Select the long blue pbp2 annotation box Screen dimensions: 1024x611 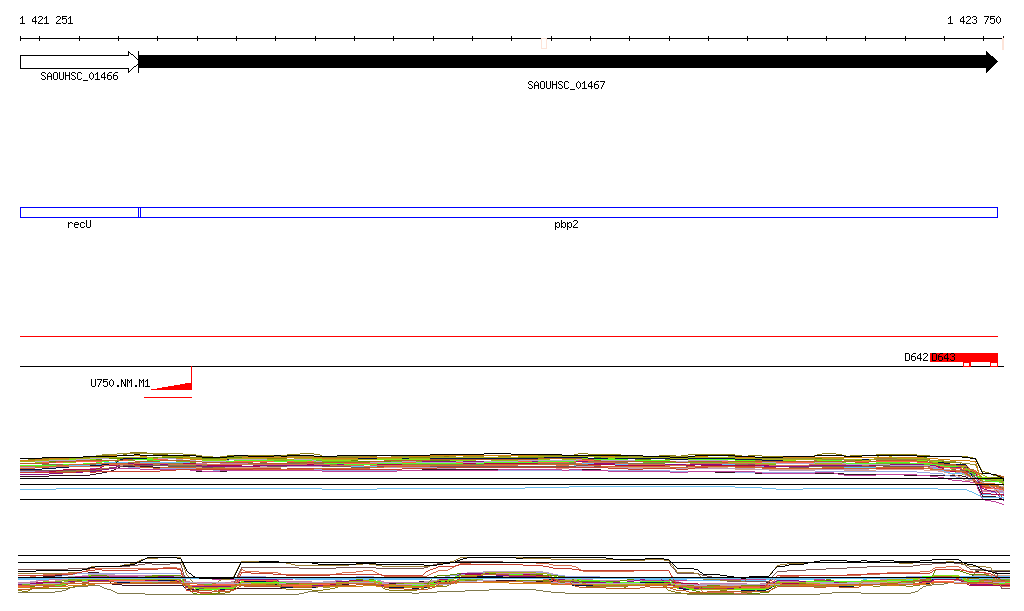coord(567,212)
